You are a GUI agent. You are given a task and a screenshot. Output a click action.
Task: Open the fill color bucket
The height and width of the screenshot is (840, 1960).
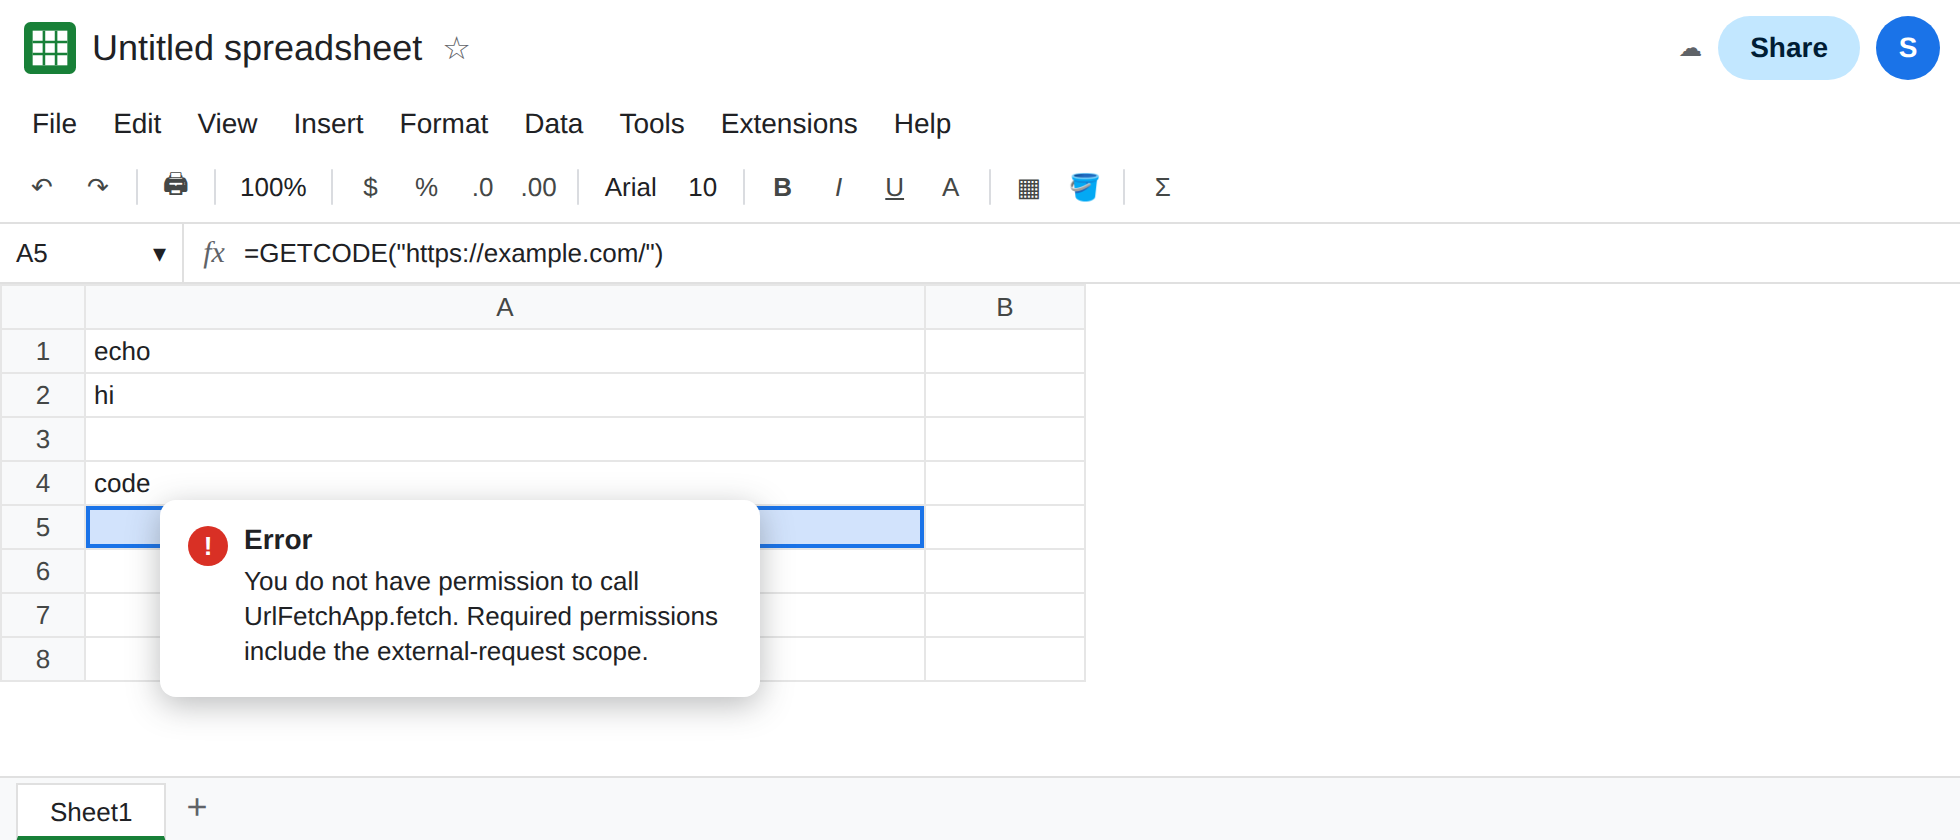[1084, 187]
